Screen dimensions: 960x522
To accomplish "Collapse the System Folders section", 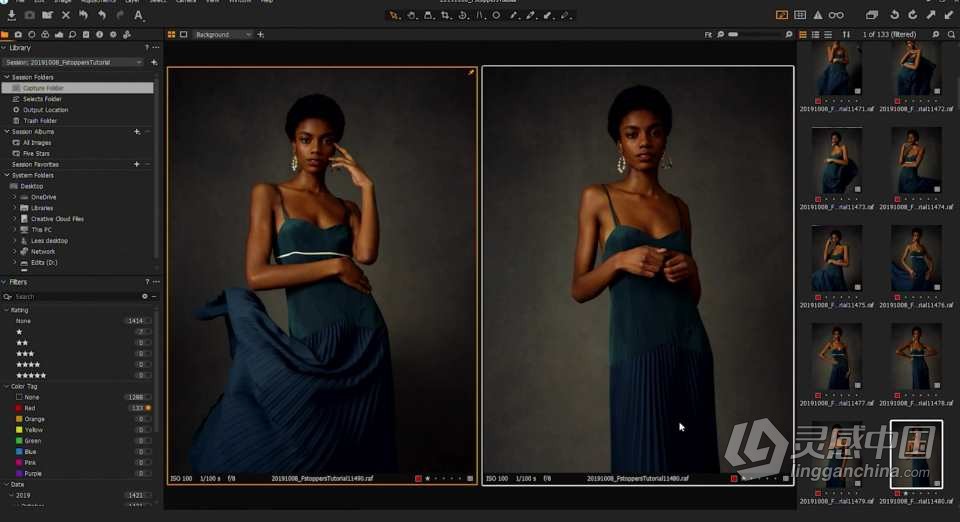I will coord(7,176).
